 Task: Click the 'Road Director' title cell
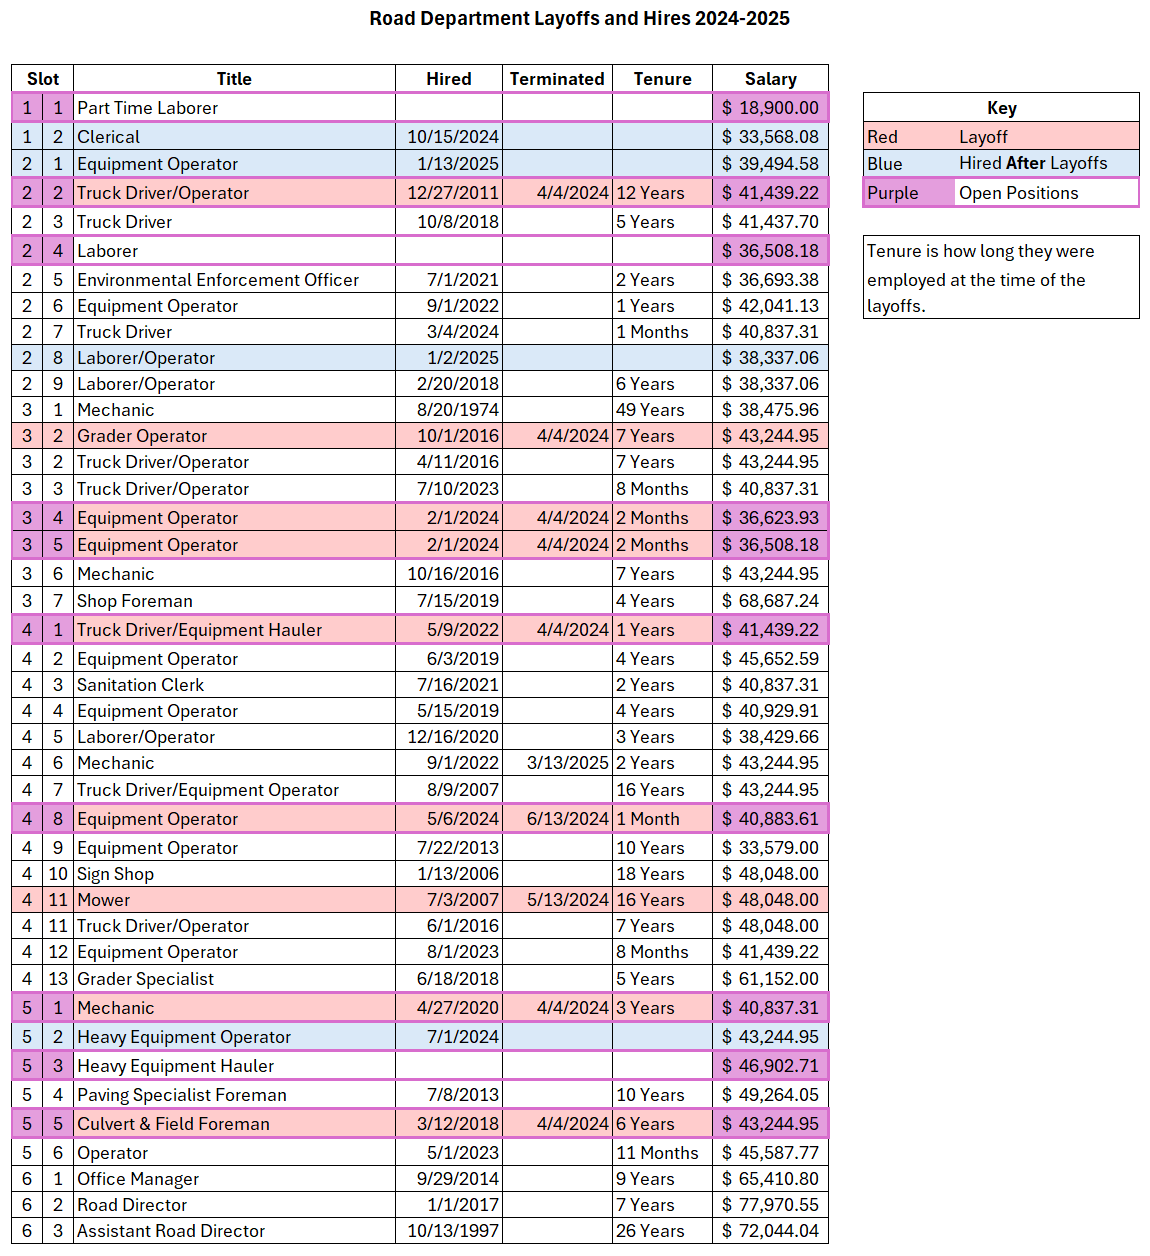click(234, 1205)
